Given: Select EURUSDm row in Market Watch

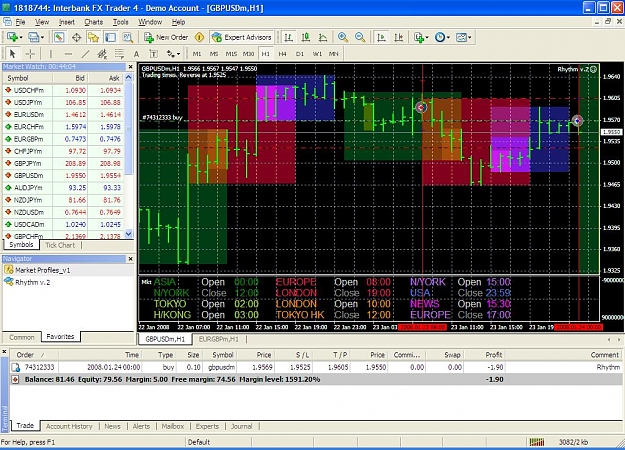Looking at the screenshot, I should point(63,115).
